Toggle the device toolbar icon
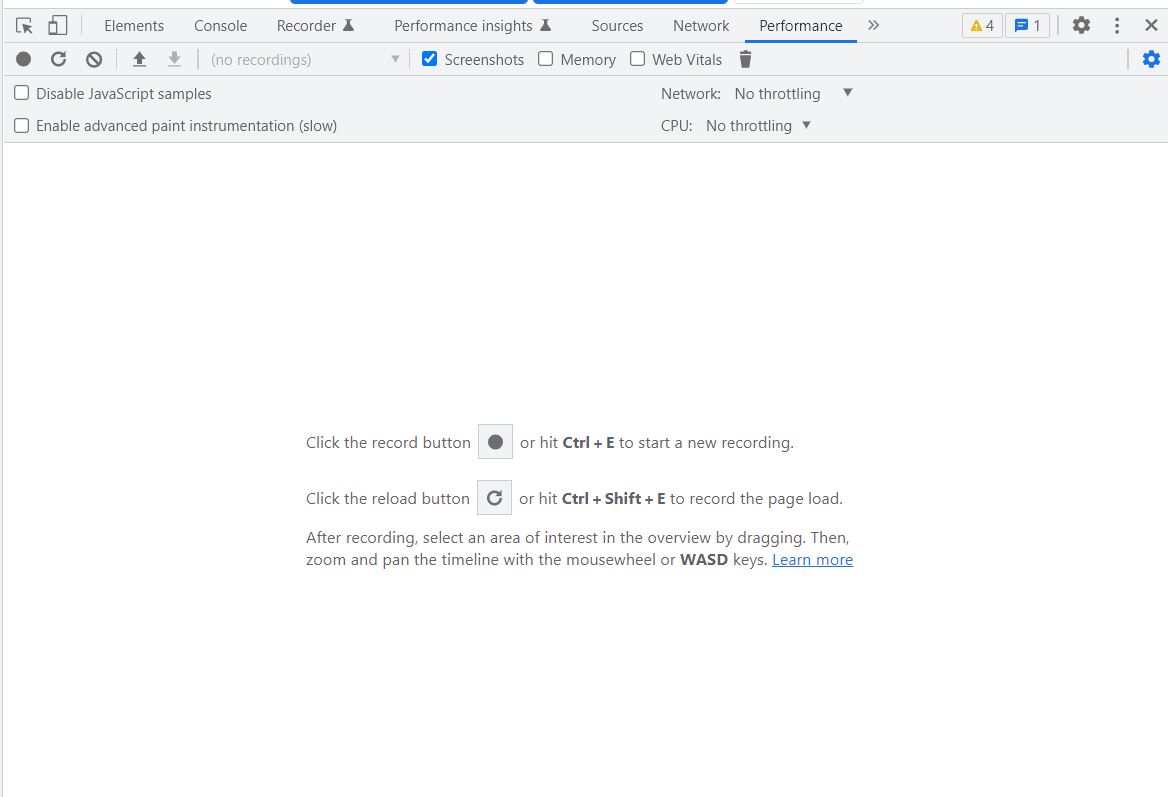The image size is (1168, 797). (58, 26)
